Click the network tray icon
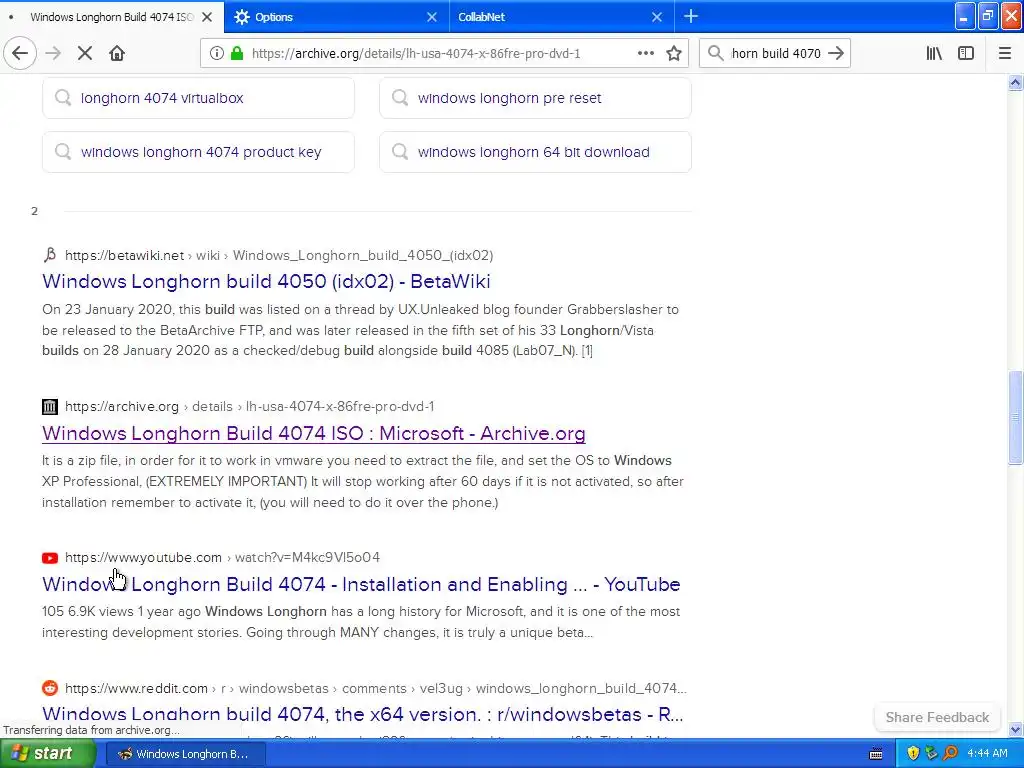Viewport: 1024px width, 768px height. pyautogui.click(x=931, y=754)
